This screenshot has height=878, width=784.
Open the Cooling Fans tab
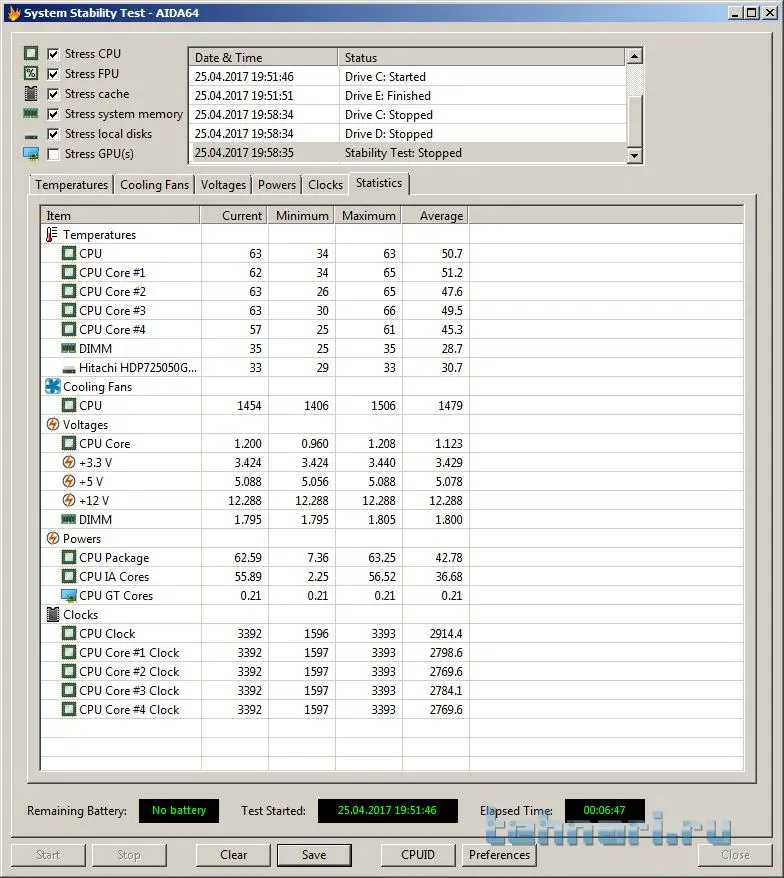(154, 185)
